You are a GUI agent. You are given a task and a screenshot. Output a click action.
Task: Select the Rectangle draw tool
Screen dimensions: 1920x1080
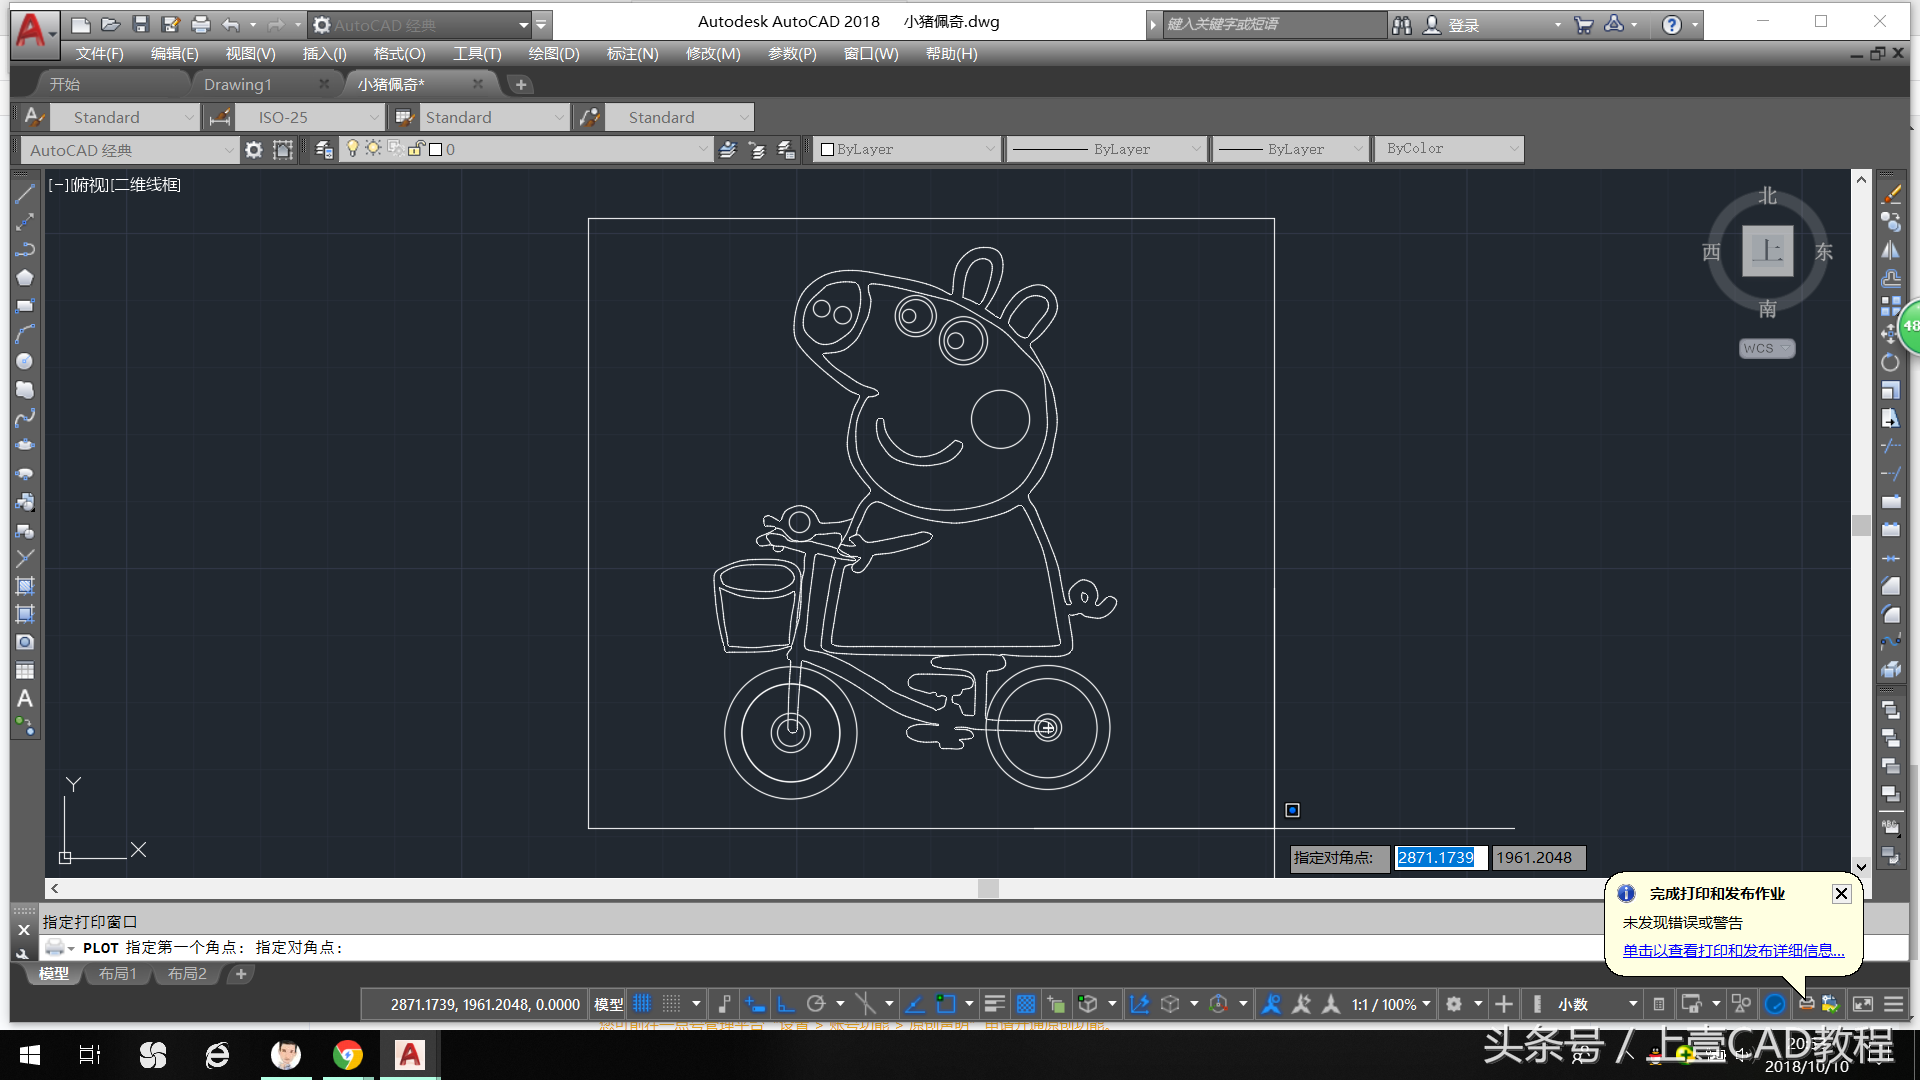[x=25, y=305]
